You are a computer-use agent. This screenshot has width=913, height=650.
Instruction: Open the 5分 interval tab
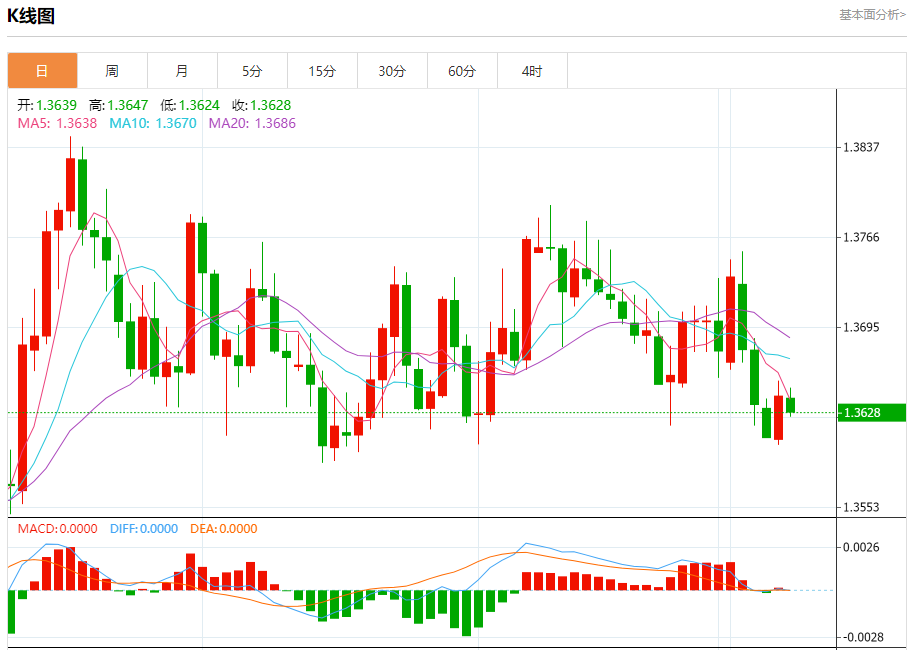click(x=252, y=71)
